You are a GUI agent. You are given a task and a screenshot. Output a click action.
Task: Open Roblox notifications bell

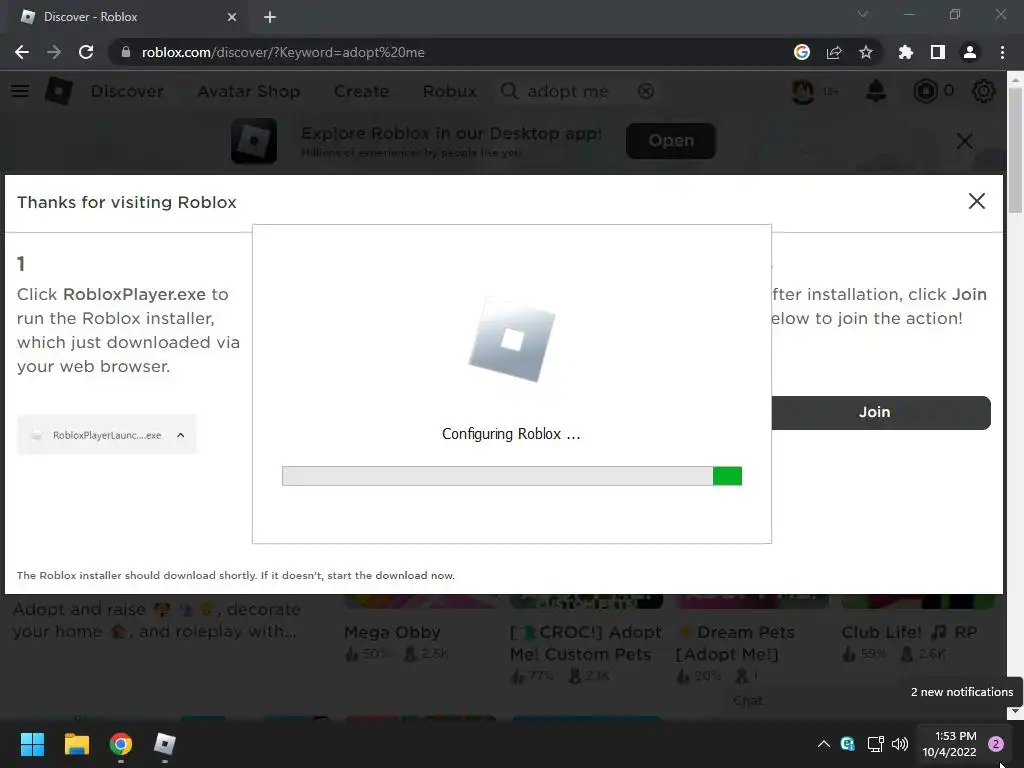[876, 91]
